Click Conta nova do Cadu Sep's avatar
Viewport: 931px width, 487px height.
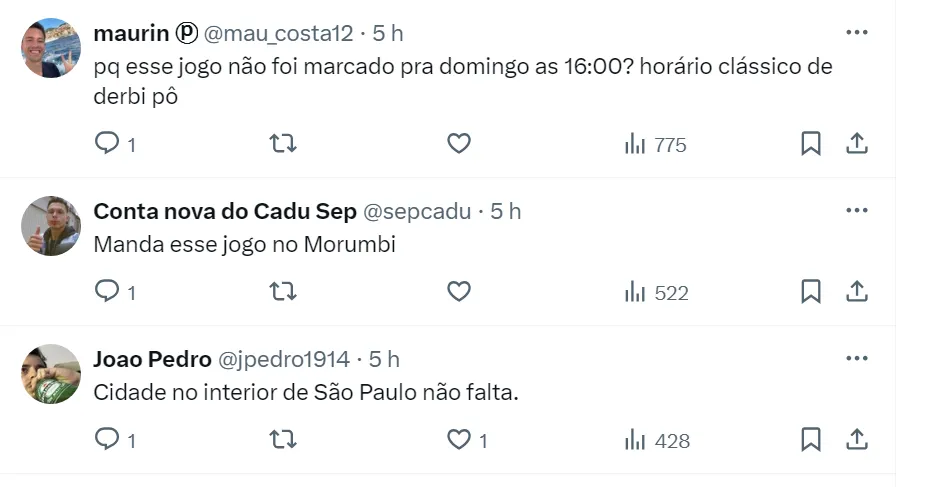click(x=51, y=226)
